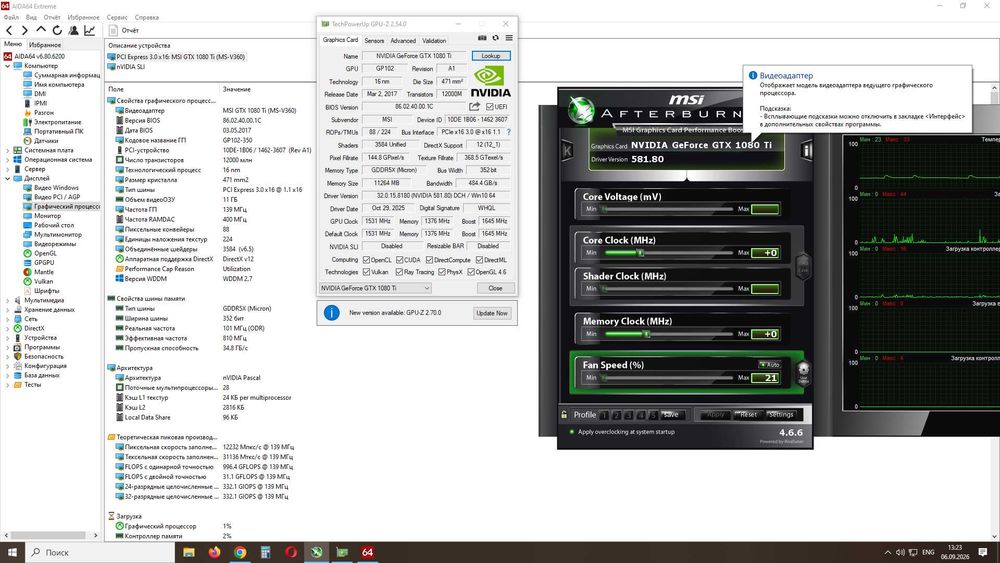Click the Отчёт report toolbar icon
This screenshot has width=1000, height=563.
click(x=114, y=30)
